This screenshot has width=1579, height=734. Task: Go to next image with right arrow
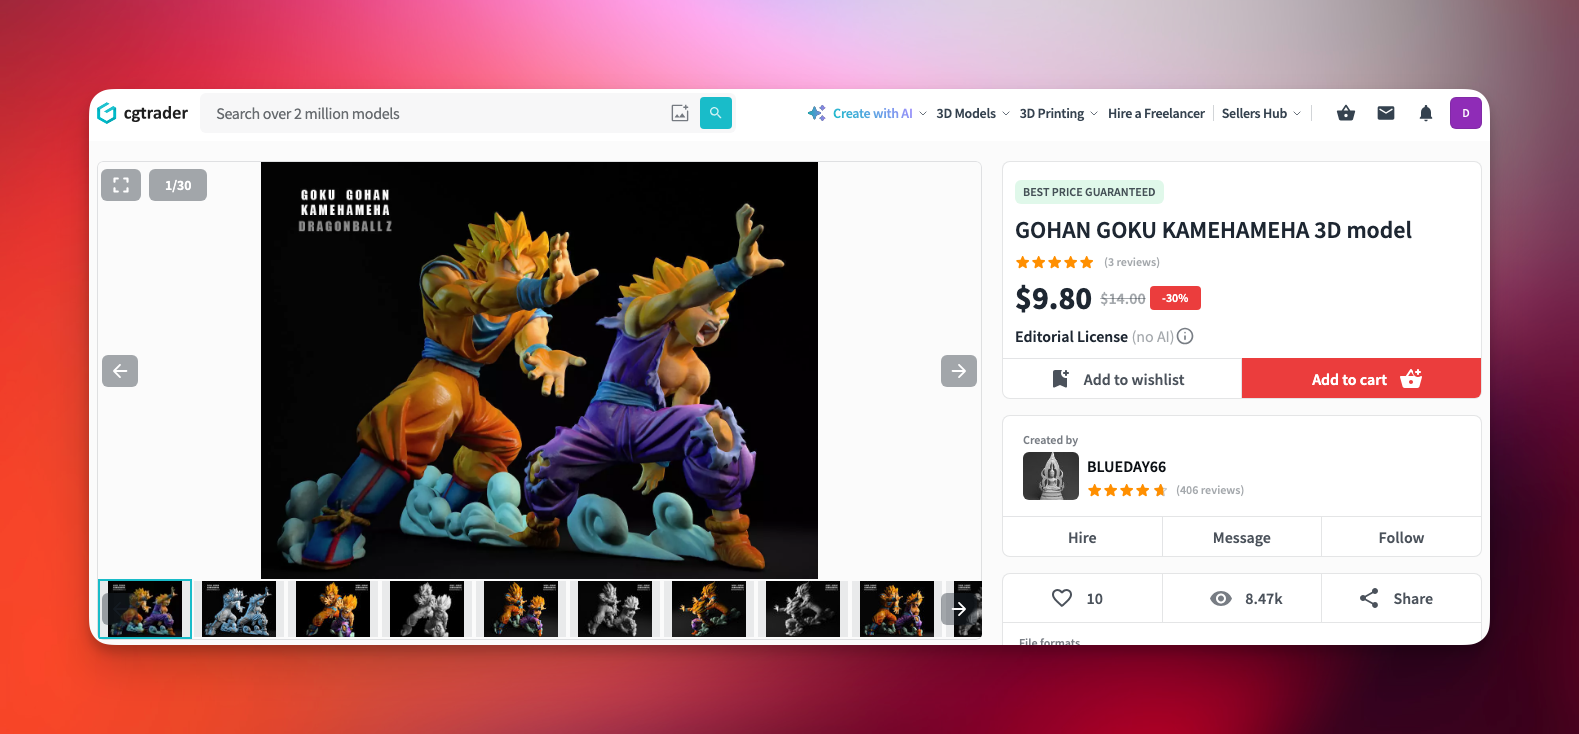[x=959, y=371]
